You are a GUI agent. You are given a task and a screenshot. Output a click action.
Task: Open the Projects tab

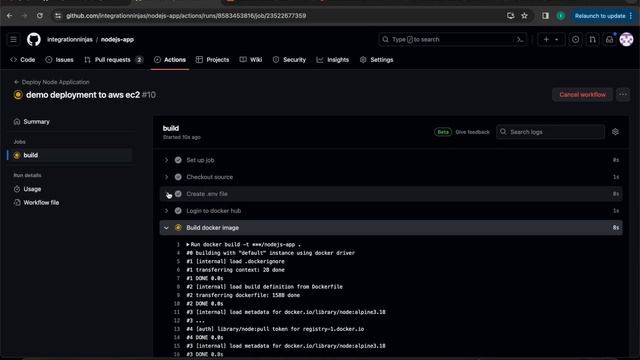tap(212, 60)
